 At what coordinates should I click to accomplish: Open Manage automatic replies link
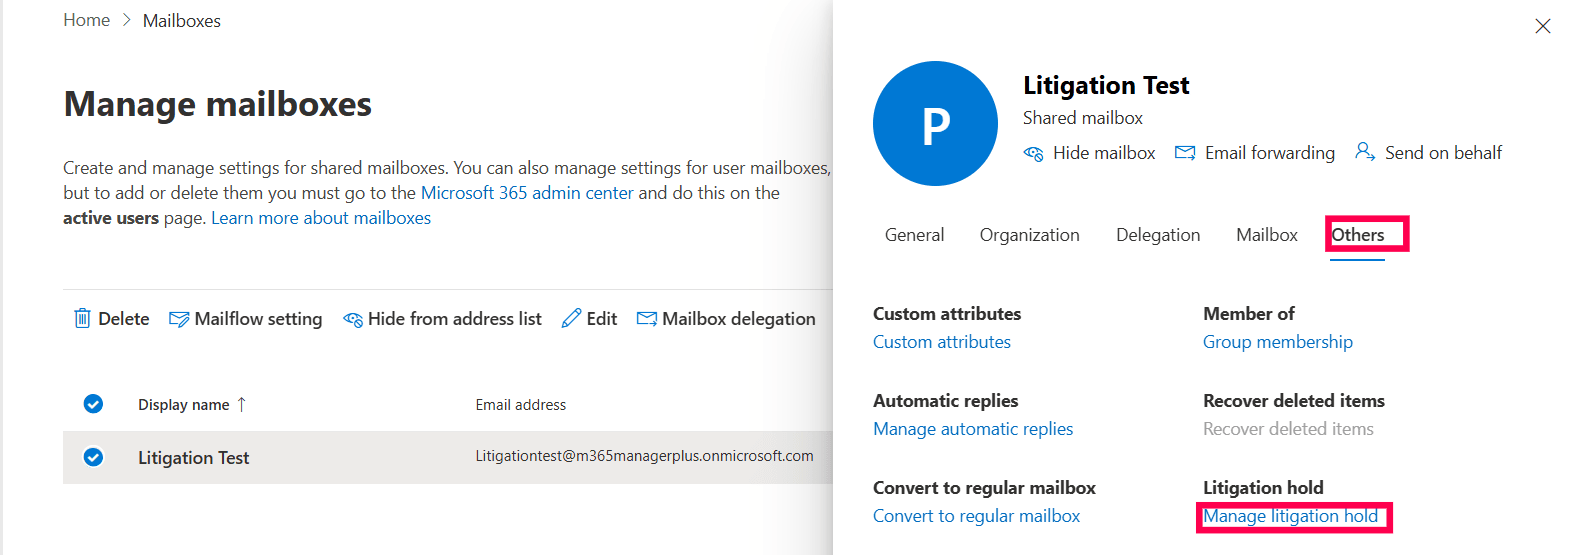[x=972, y=429]
